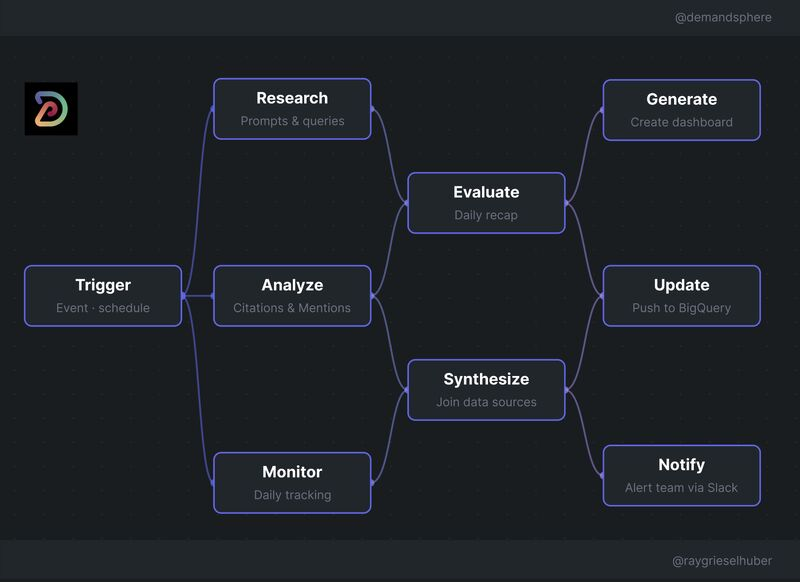Select the Research node
This screenshot has width=800, height=582.
[x=292, y=108]
